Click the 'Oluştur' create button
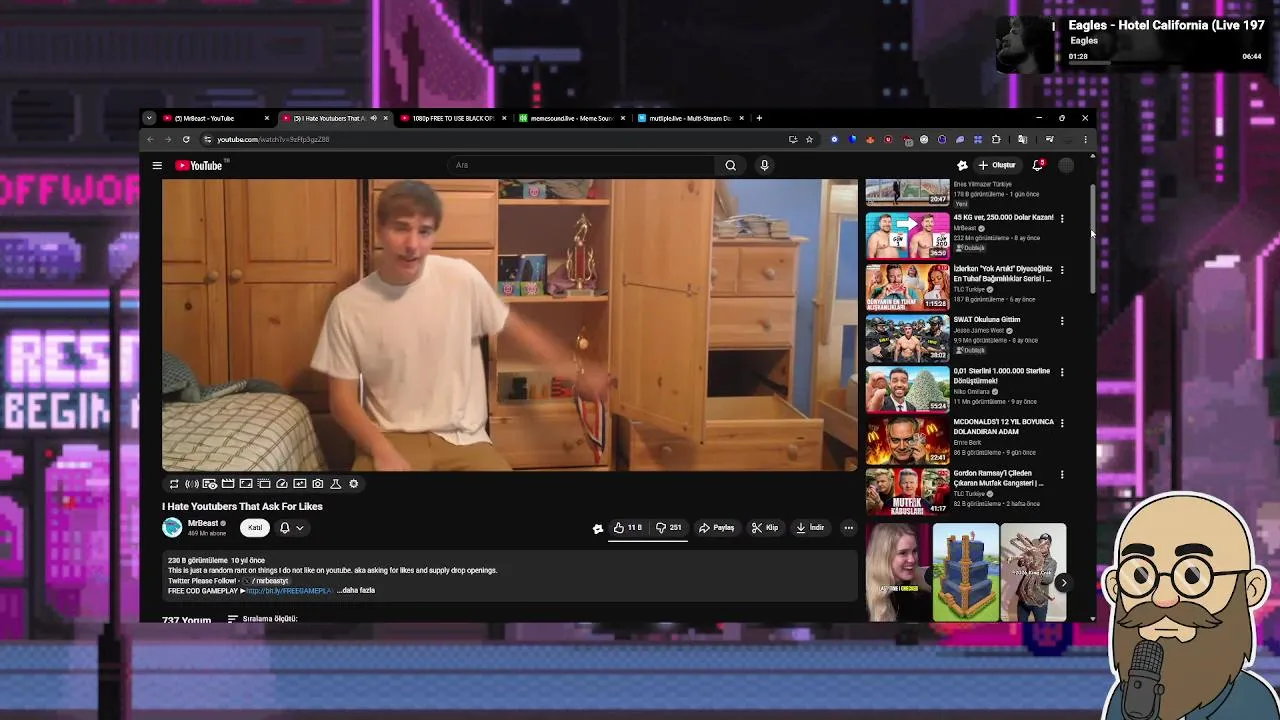The height and width of the screenshot is (720, 1280). 997,165
